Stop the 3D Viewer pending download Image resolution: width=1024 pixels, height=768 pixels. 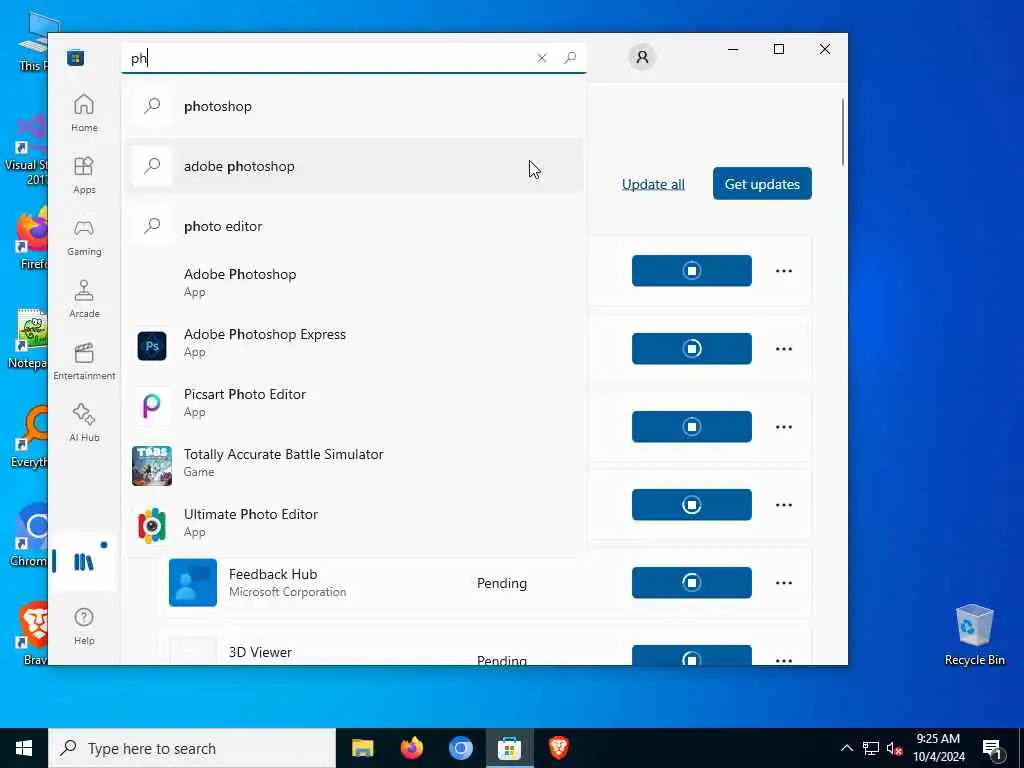tap(692, 655)
